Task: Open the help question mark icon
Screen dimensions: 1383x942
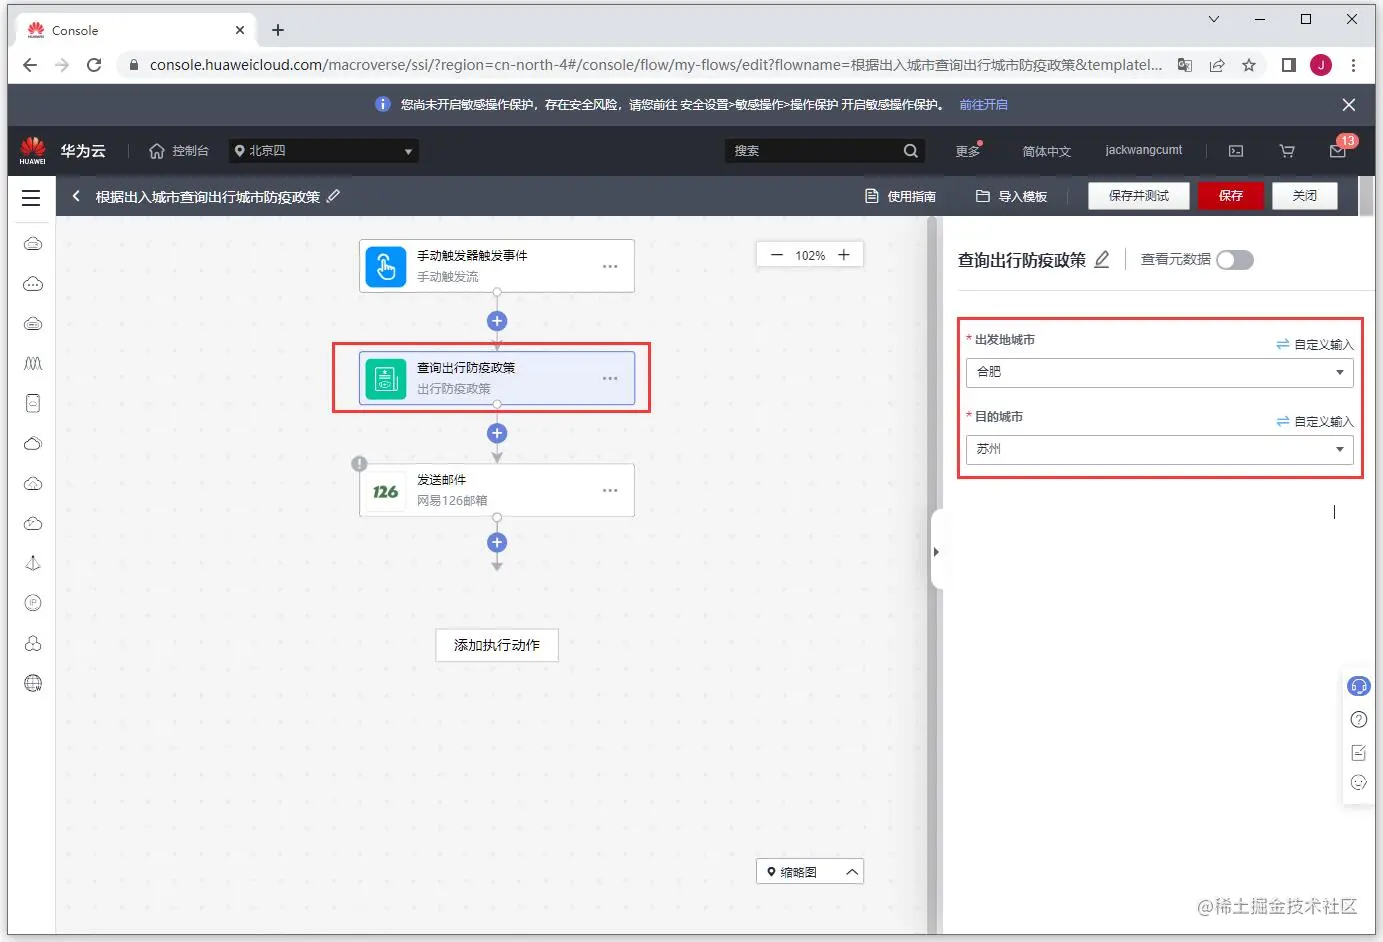Action: click(1358, 719)
